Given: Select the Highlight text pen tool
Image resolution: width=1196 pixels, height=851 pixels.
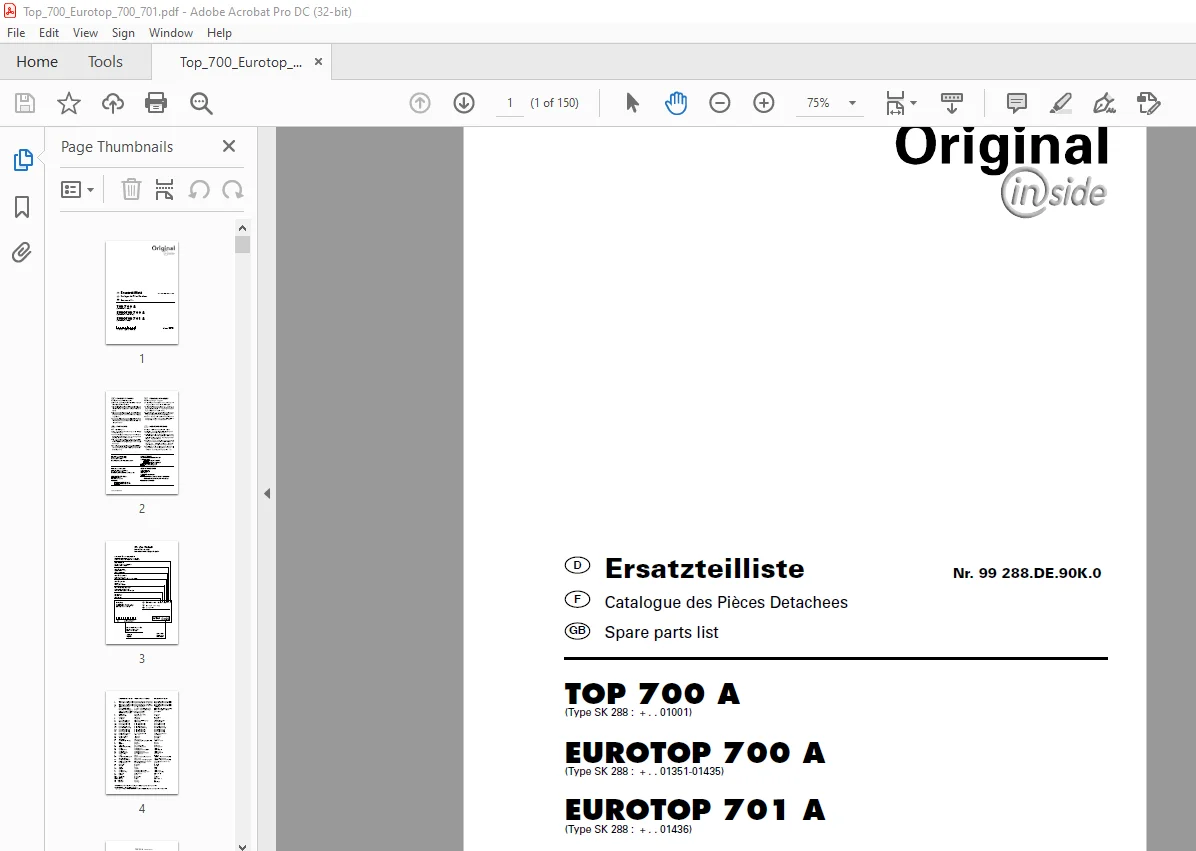Looking at the screenshot, I should [1060, 103].
